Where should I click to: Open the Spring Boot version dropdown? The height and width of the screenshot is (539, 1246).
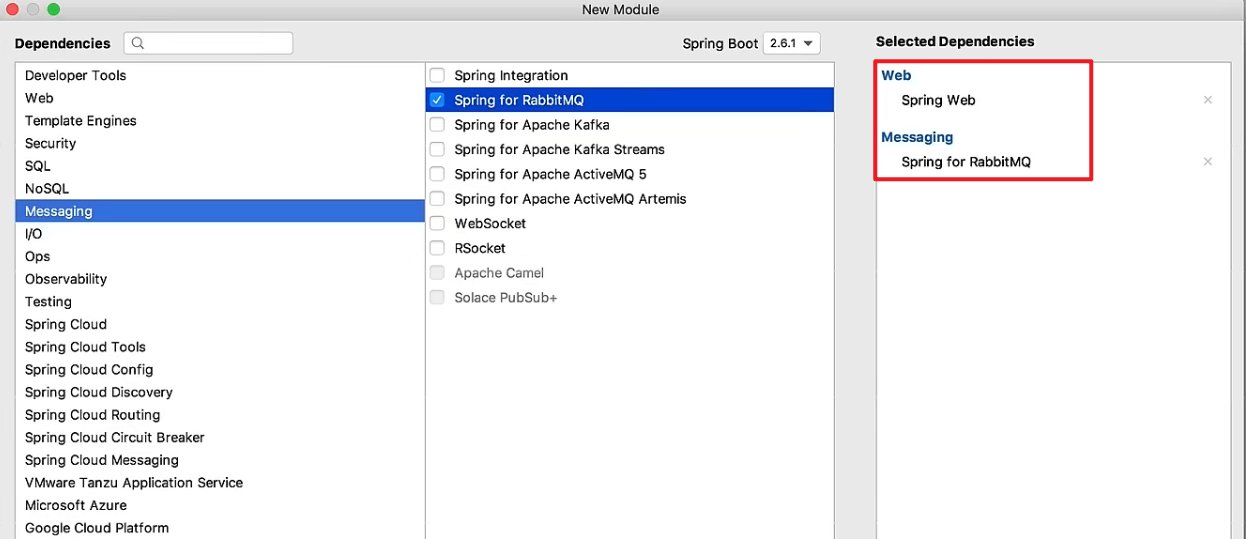(x=791, y=43)
